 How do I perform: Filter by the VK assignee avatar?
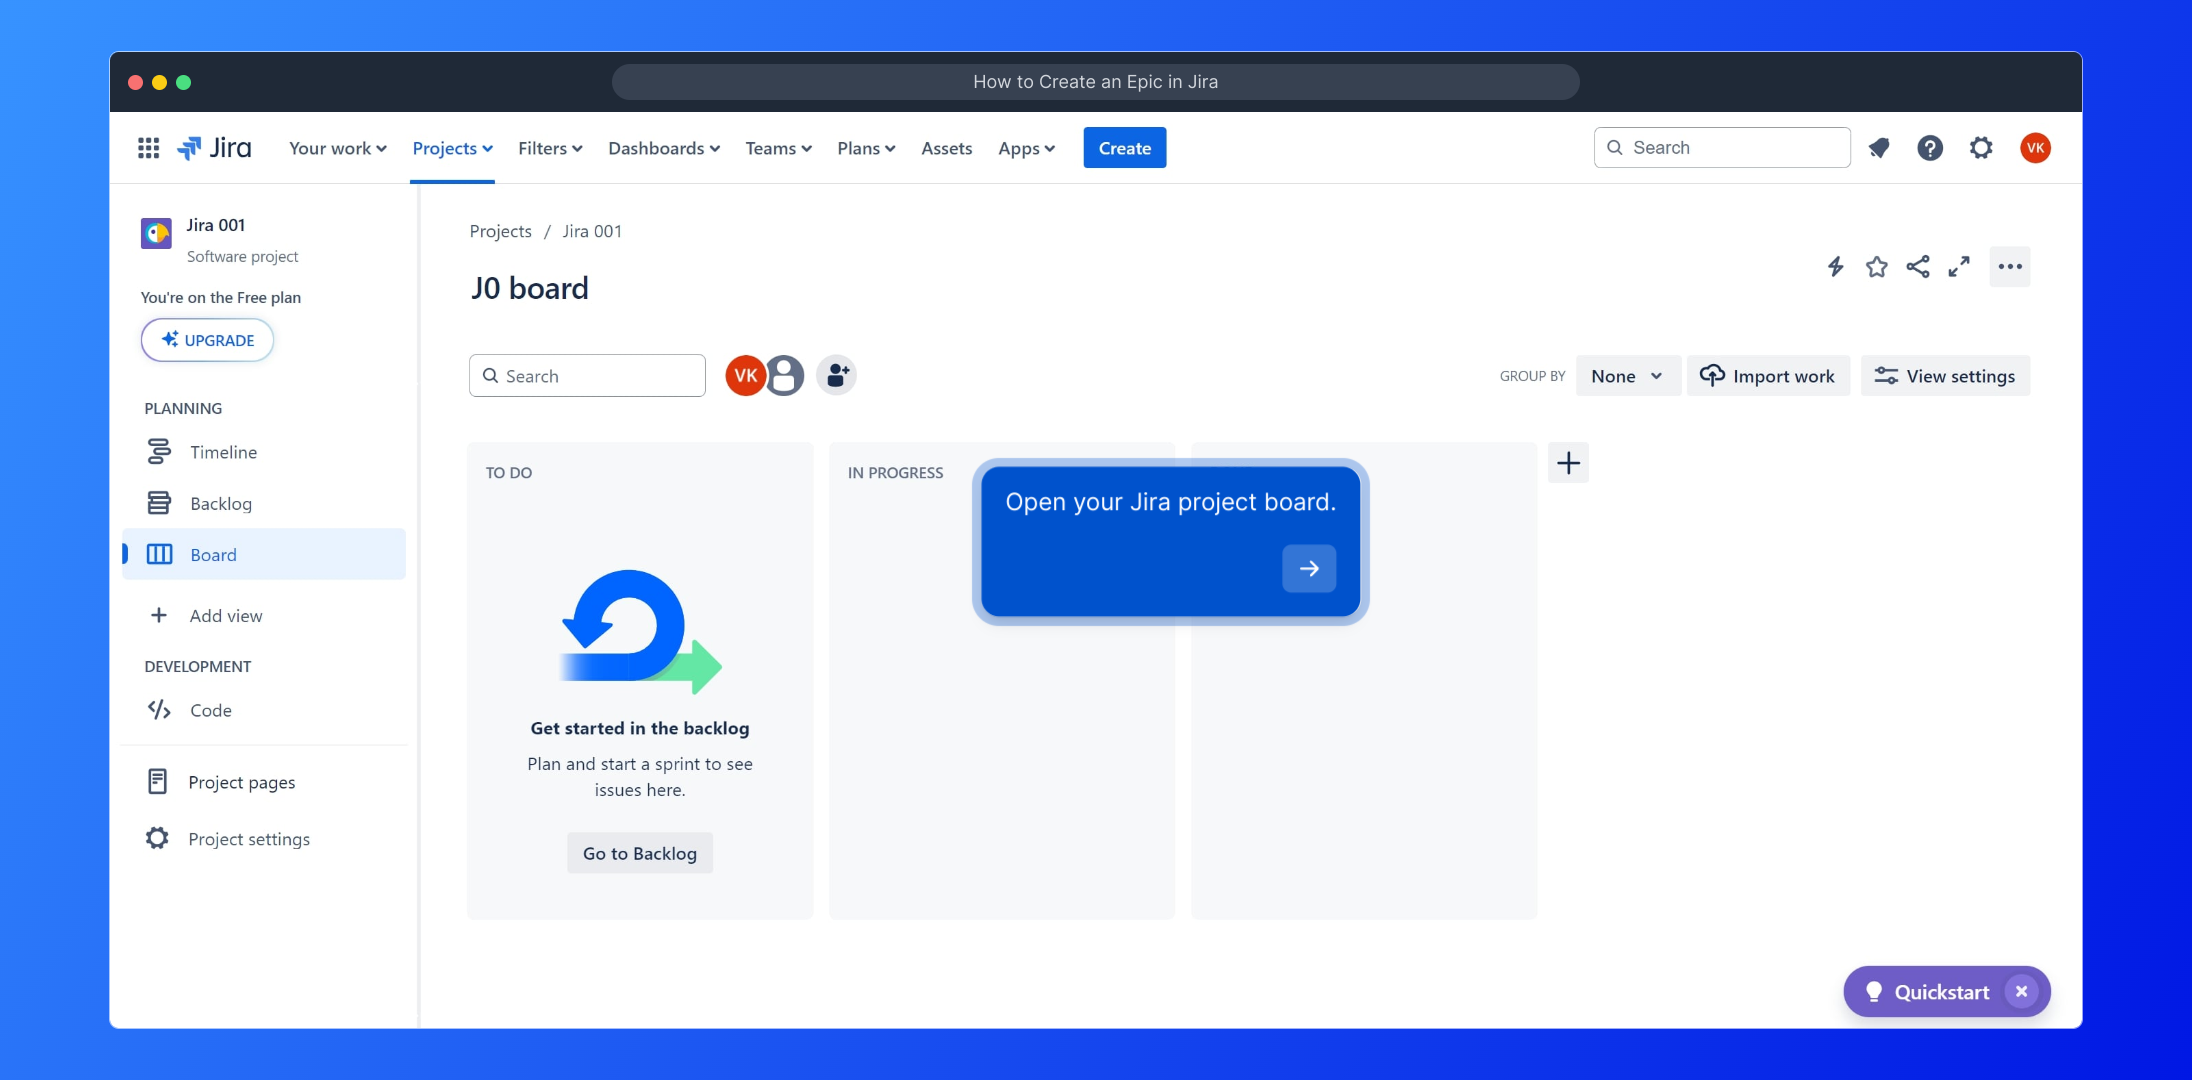point(745,376)
